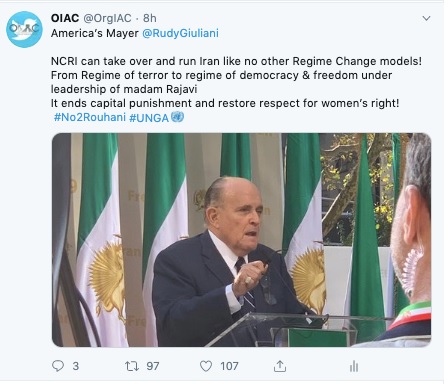Click the reply speech bubble icon
Viewport: 448px width, 384px height.
(58, 366)
